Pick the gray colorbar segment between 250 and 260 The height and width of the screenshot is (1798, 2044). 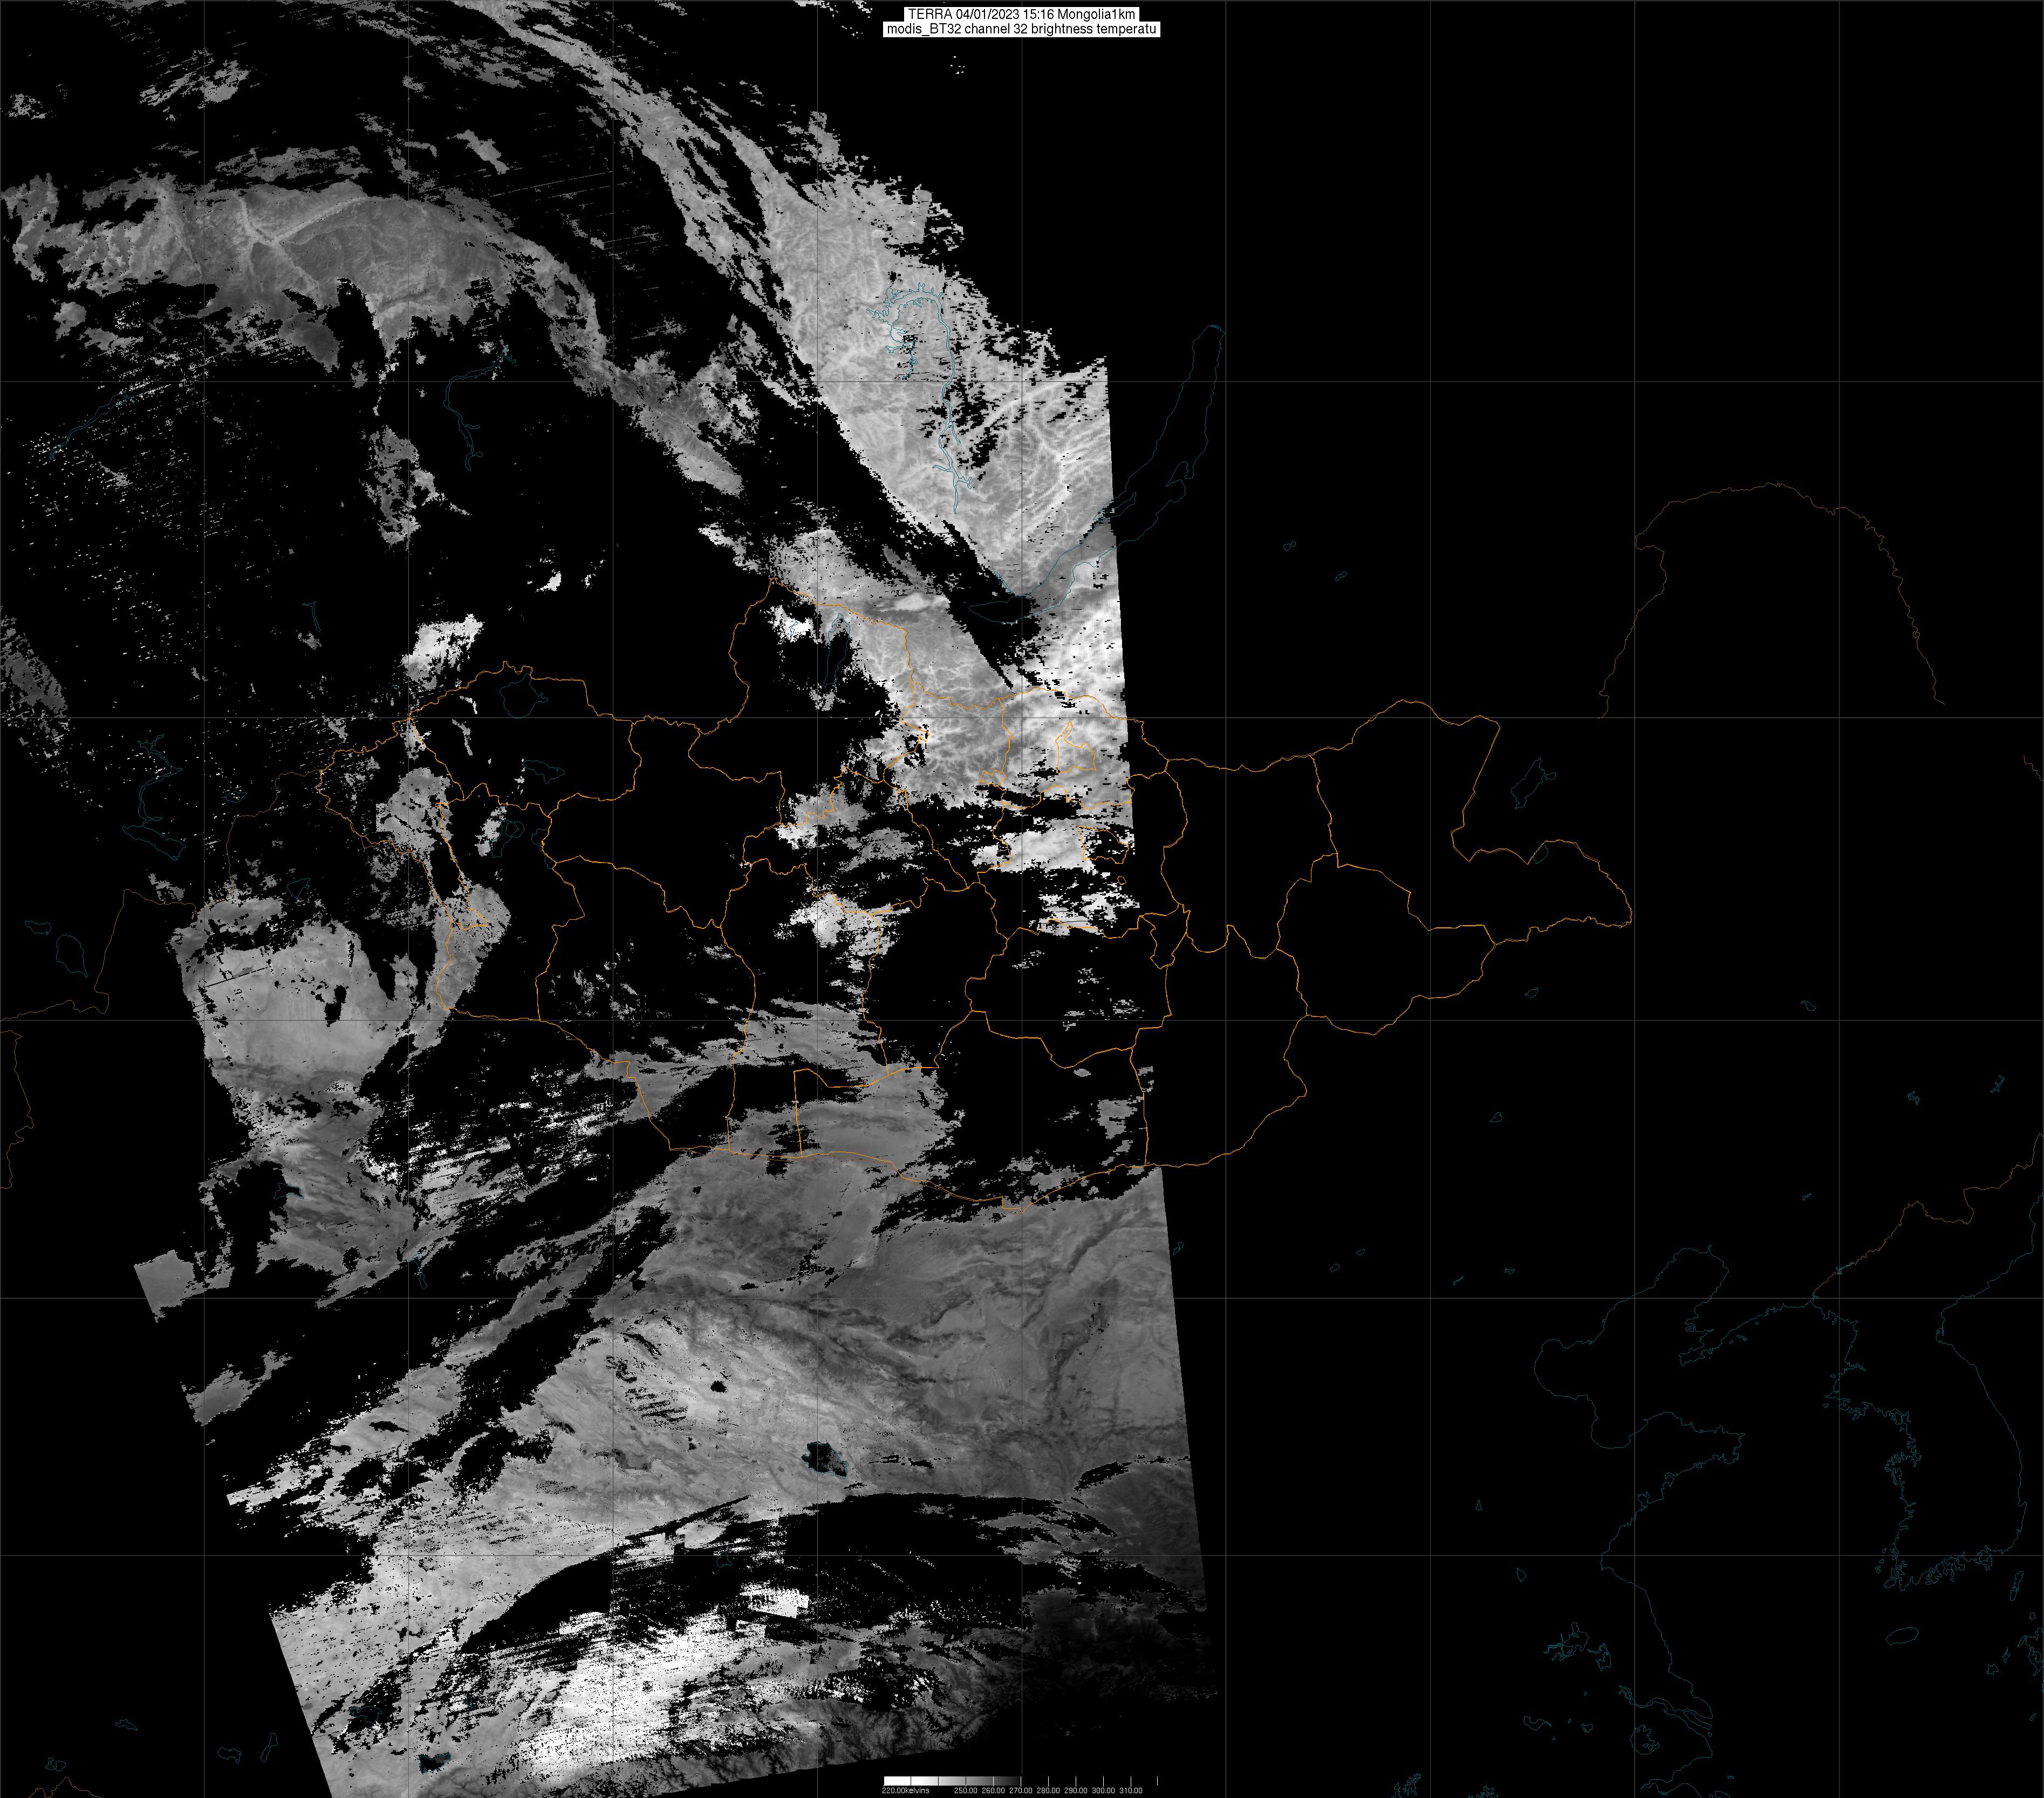coord(980,1781)
